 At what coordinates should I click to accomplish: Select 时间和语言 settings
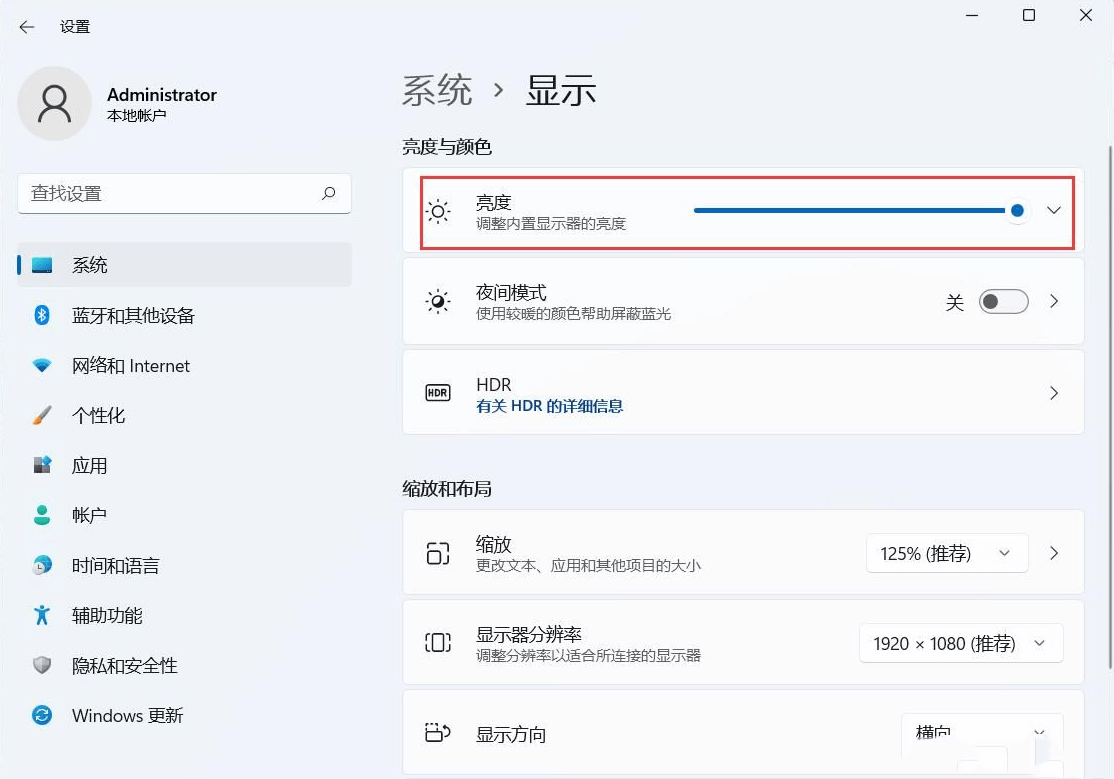(x=125, y=565)
